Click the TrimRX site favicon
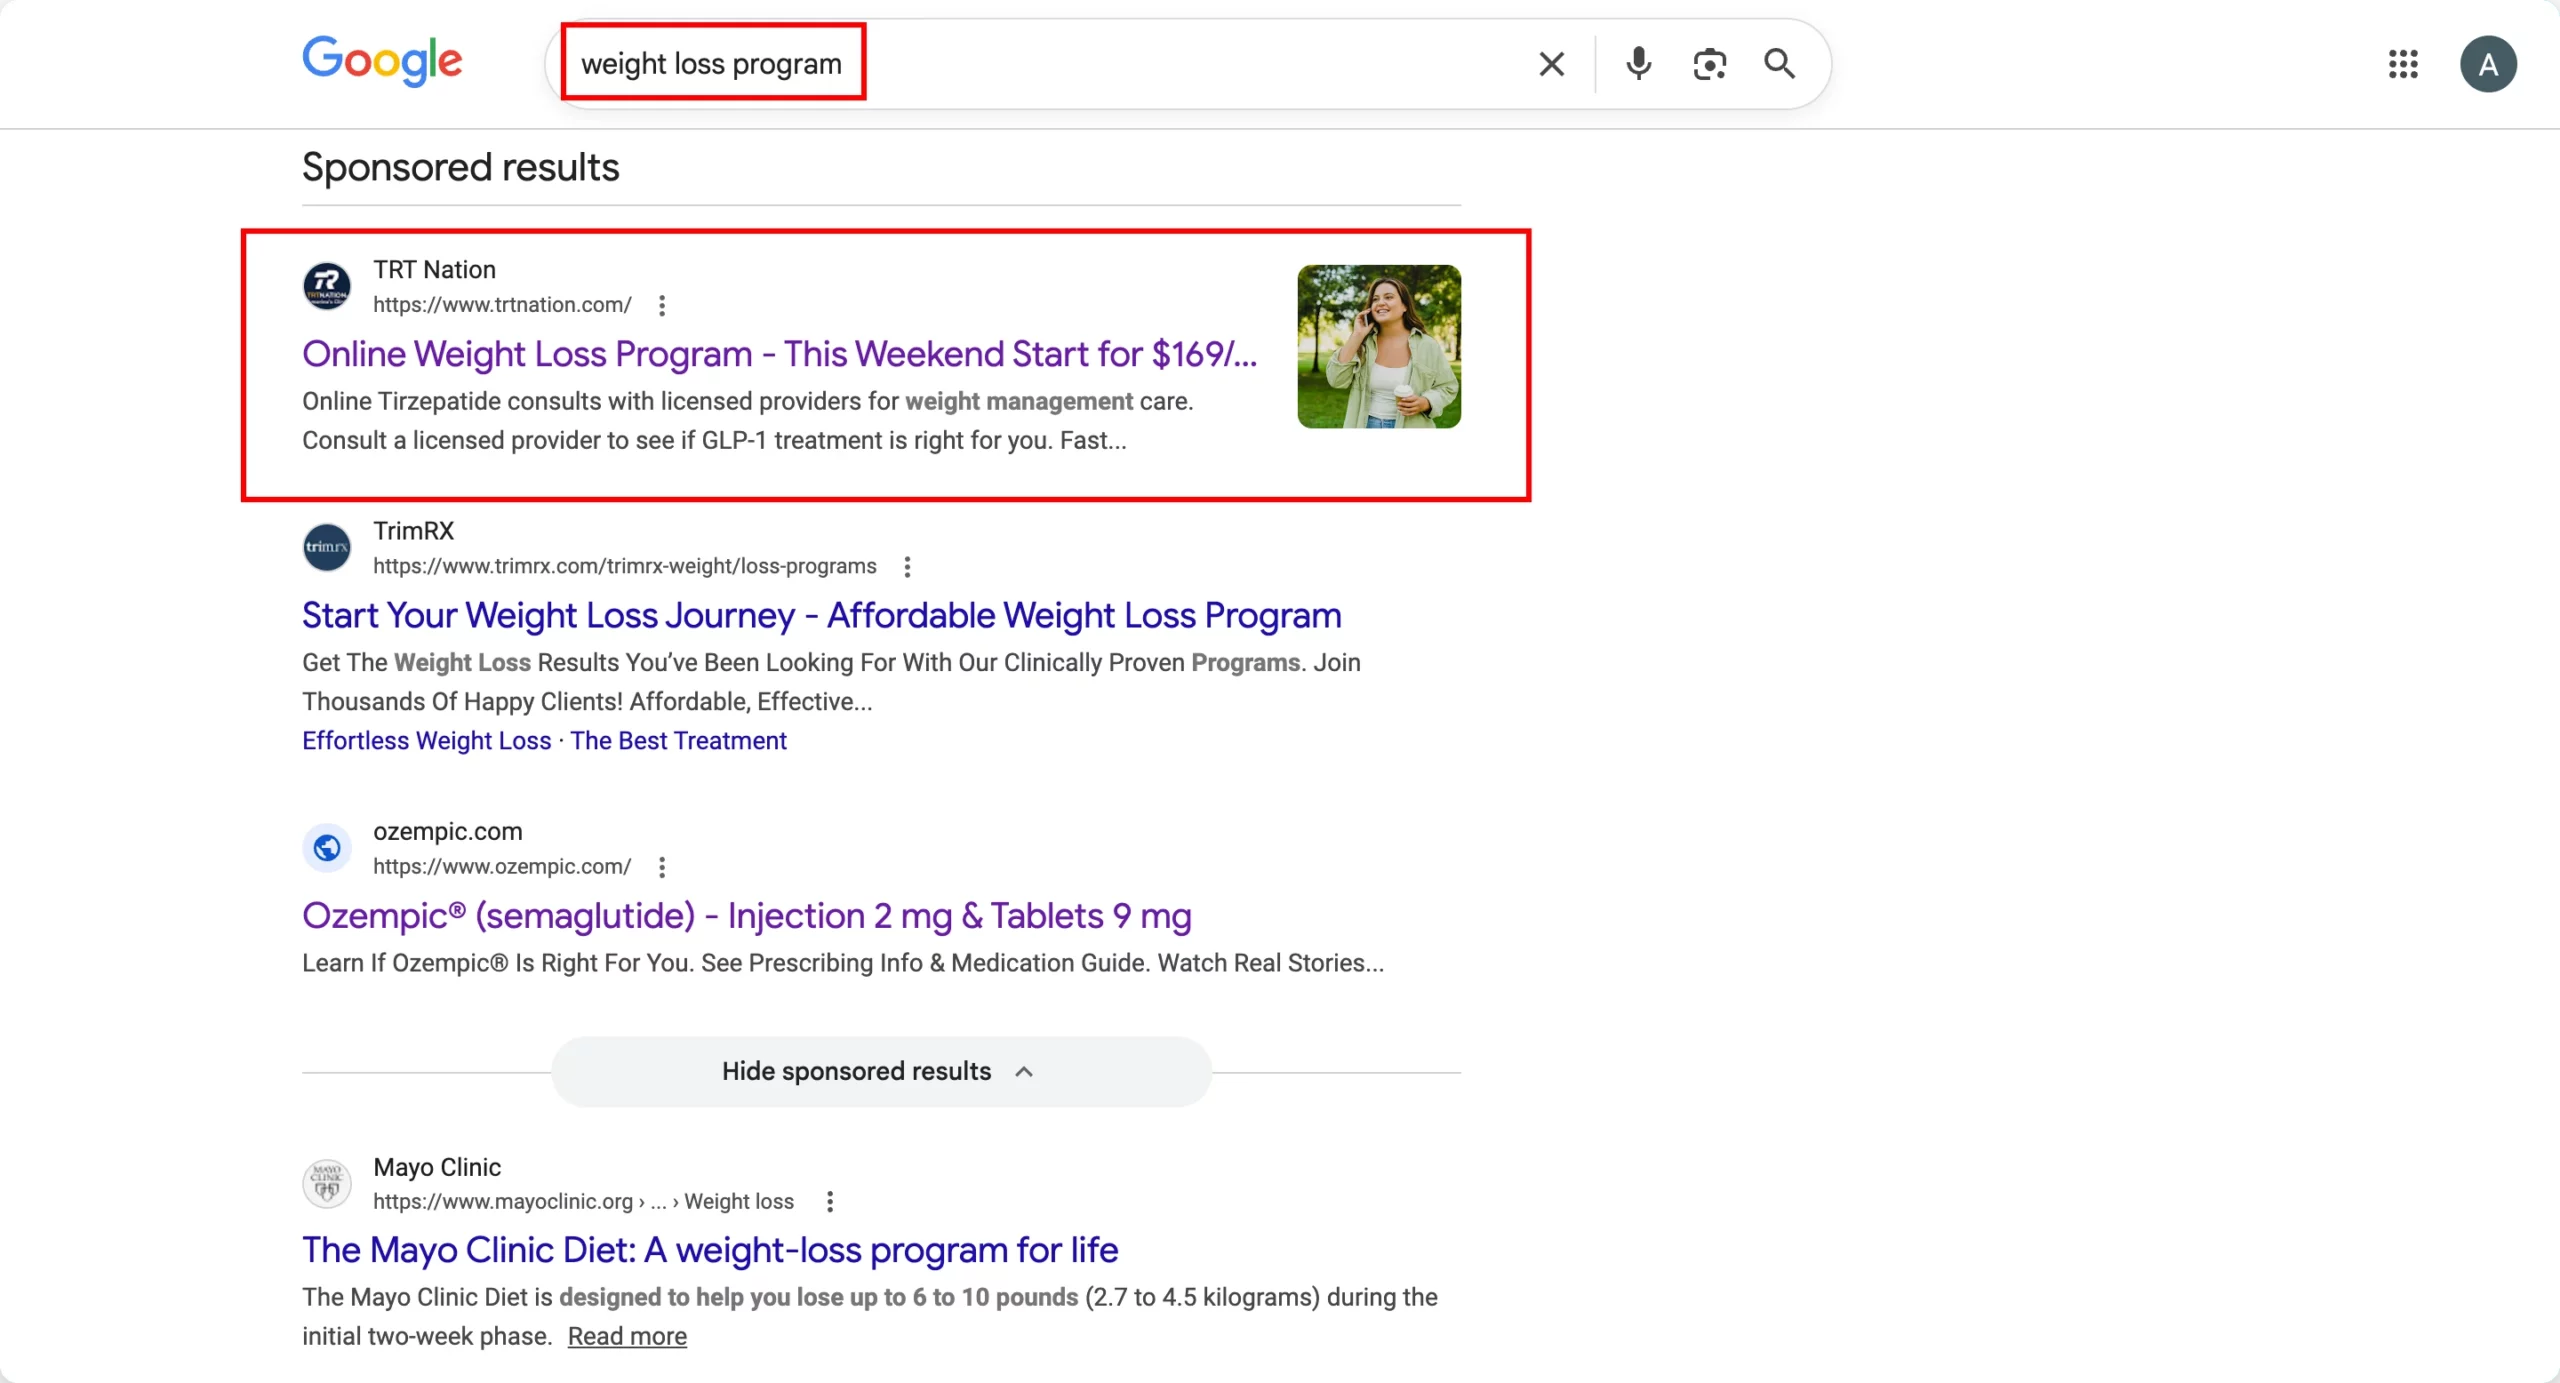Image resolution: width=2560 pixels, height=1383 pixels. [327, 547]
